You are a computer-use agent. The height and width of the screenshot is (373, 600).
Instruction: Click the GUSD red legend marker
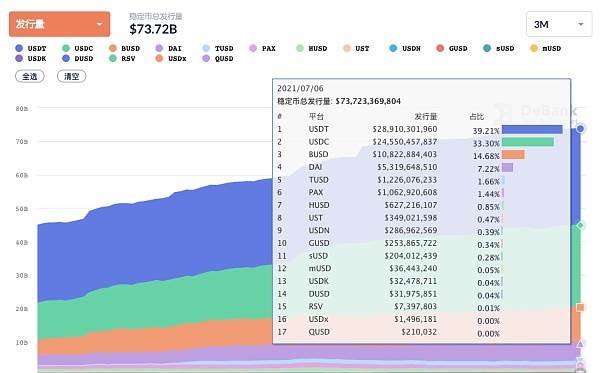[x=440, y=49]
